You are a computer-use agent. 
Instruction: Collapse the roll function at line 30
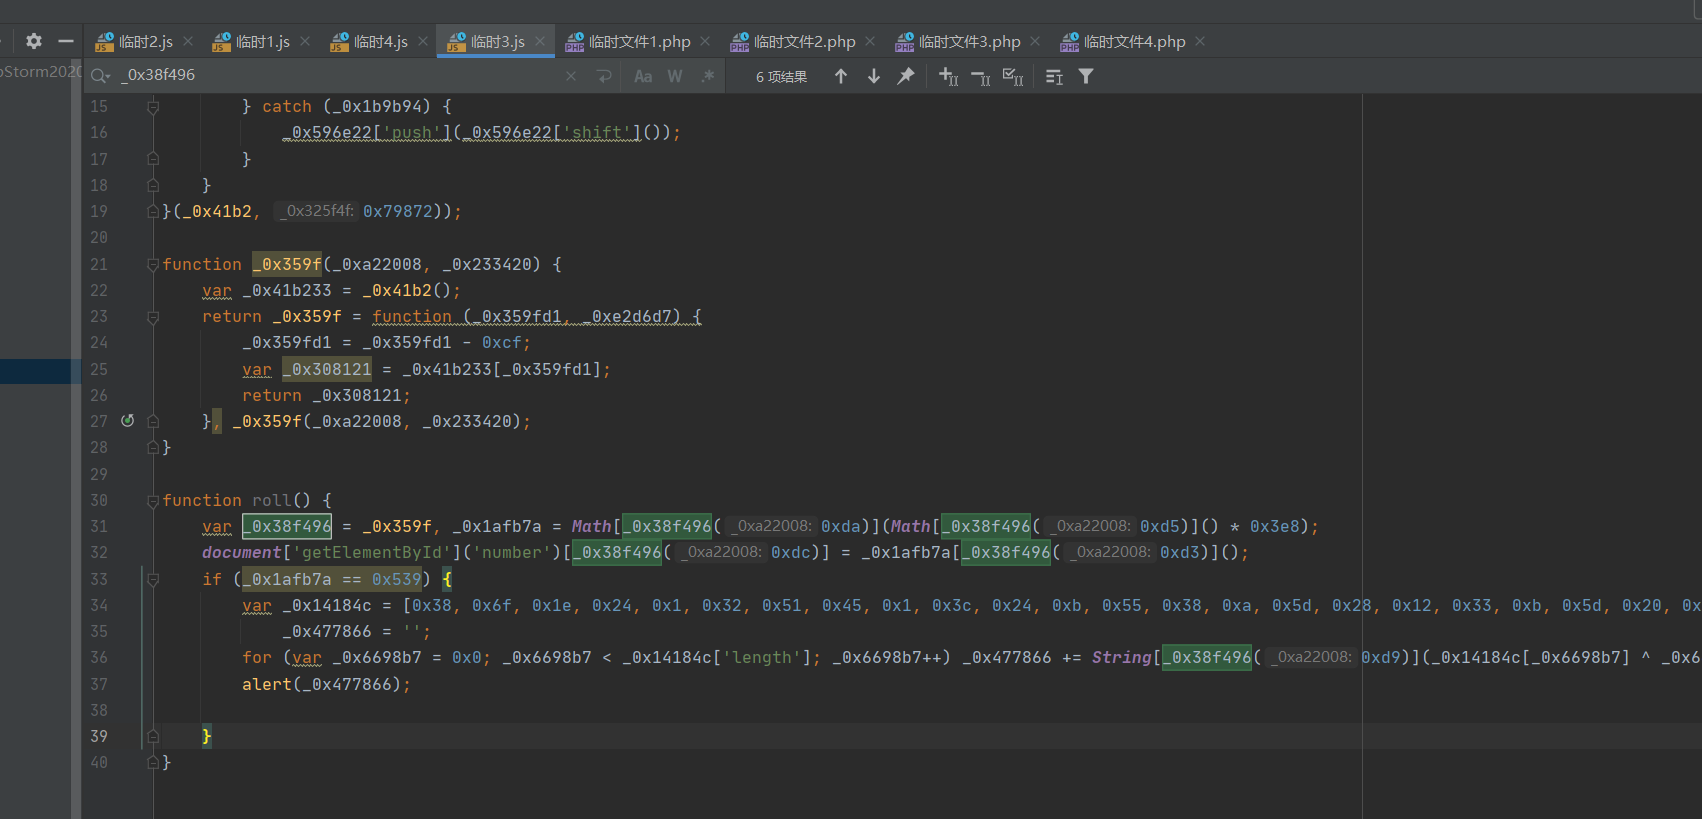tap(153, 500)
